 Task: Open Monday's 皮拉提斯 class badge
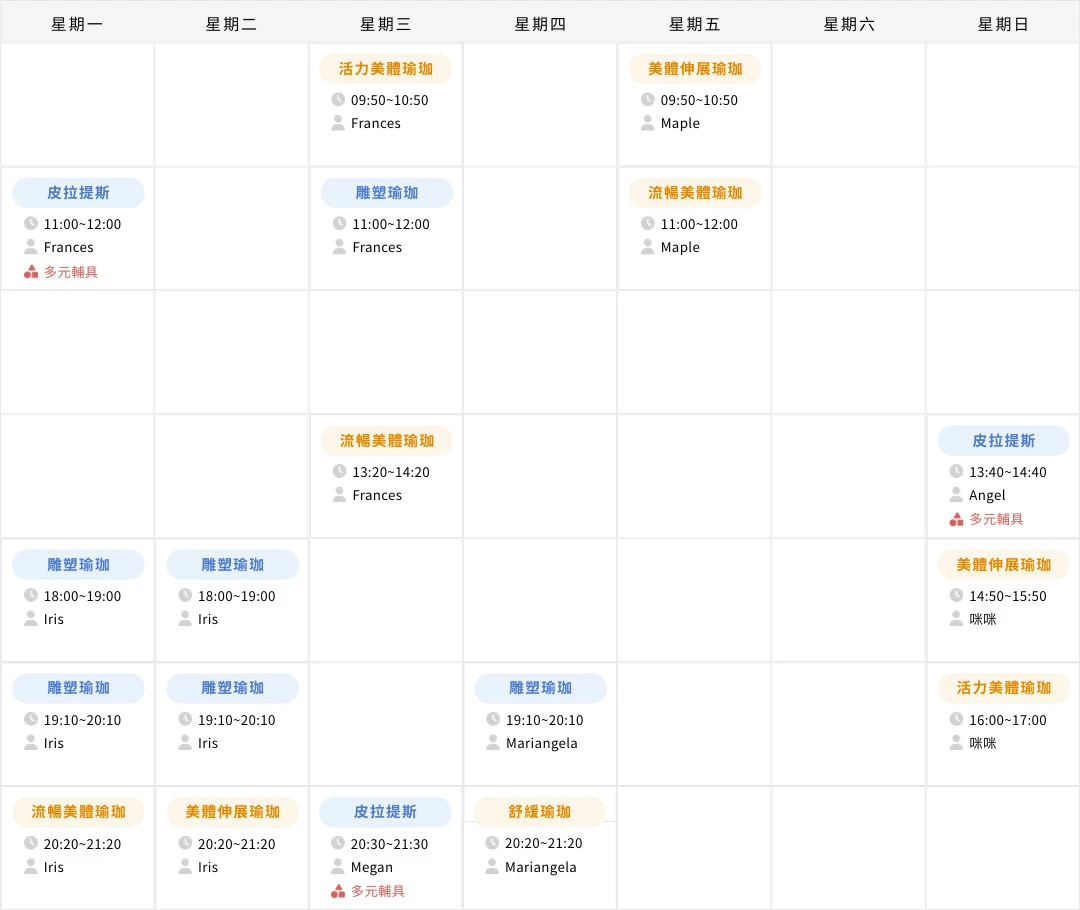pyautogui.click(x=77, y=192)
